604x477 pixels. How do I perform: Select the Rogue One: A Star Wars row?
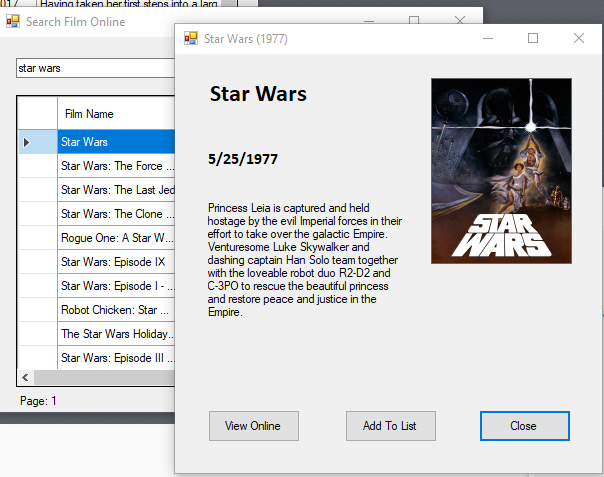pyautogui.click(x=116, y=238)
